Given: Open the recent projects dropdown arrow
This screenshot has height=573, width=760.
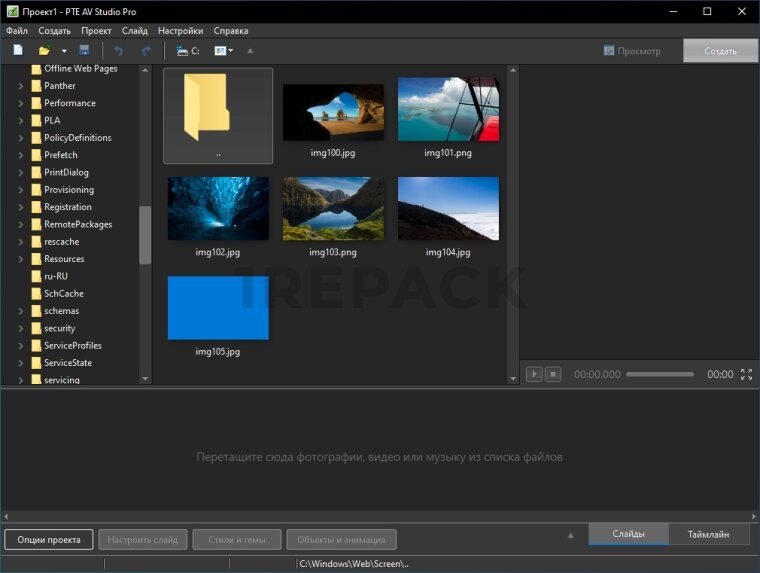Looking at the screenshot, I should point(64,50).
